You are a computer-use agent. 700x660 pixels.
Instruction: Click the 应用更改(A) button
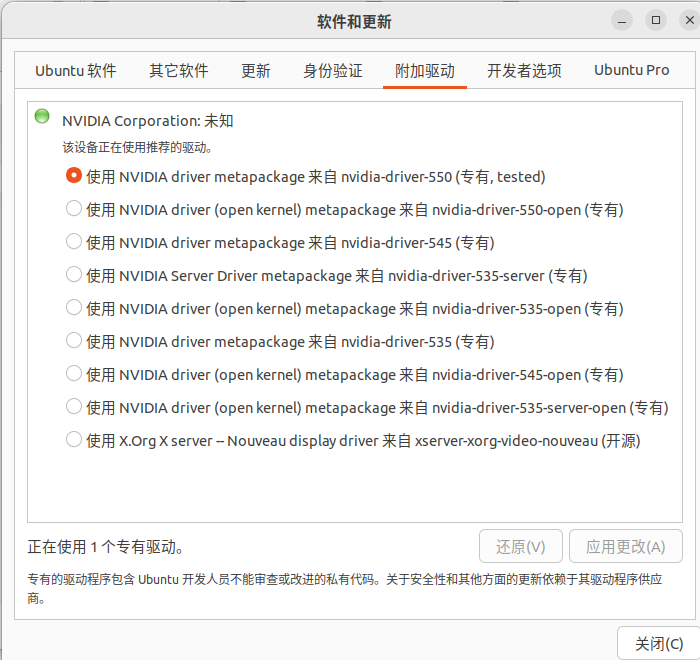coord(625,546)
